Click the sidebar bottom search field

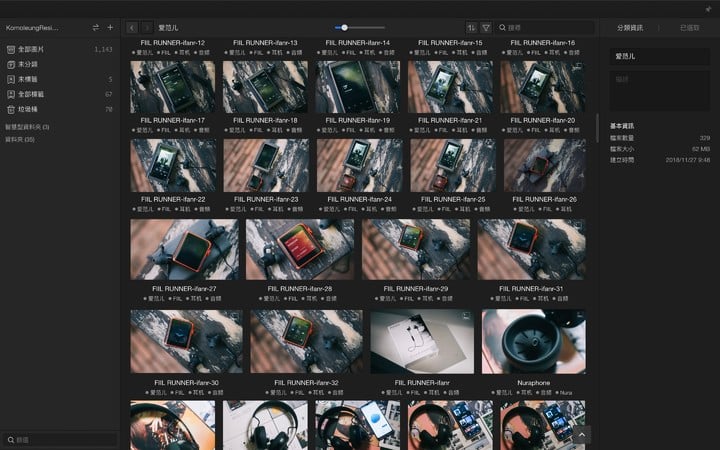[x=60, y=439]
